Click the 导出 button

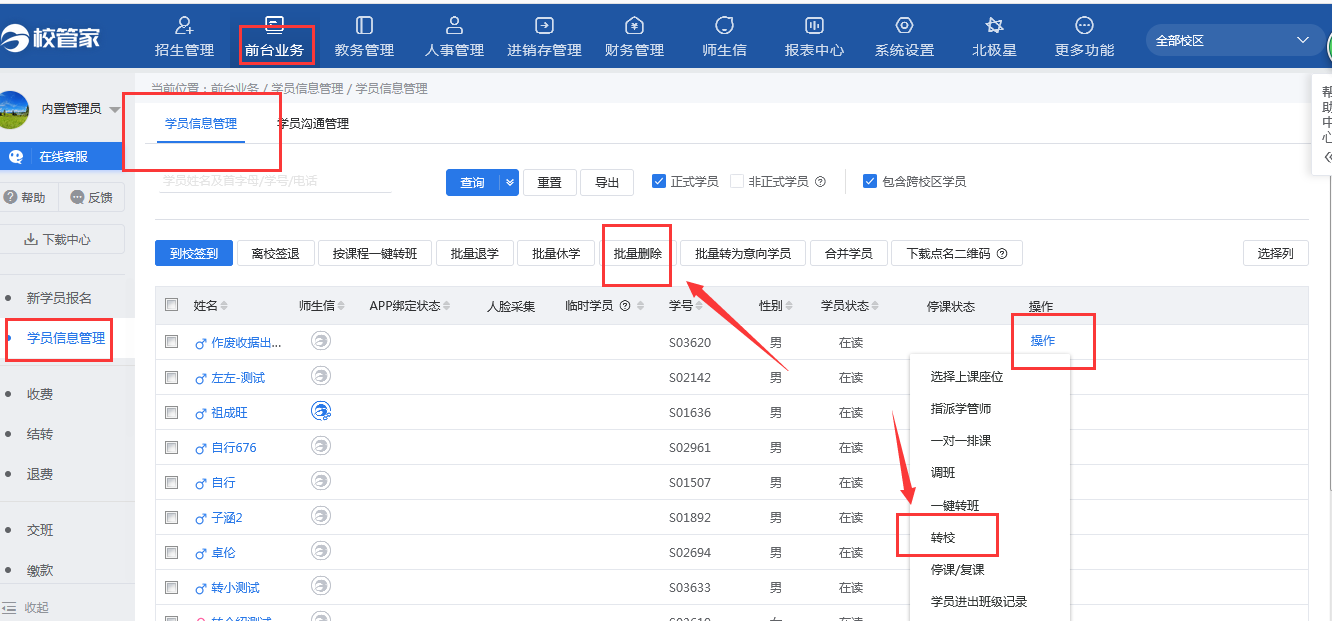607,182
